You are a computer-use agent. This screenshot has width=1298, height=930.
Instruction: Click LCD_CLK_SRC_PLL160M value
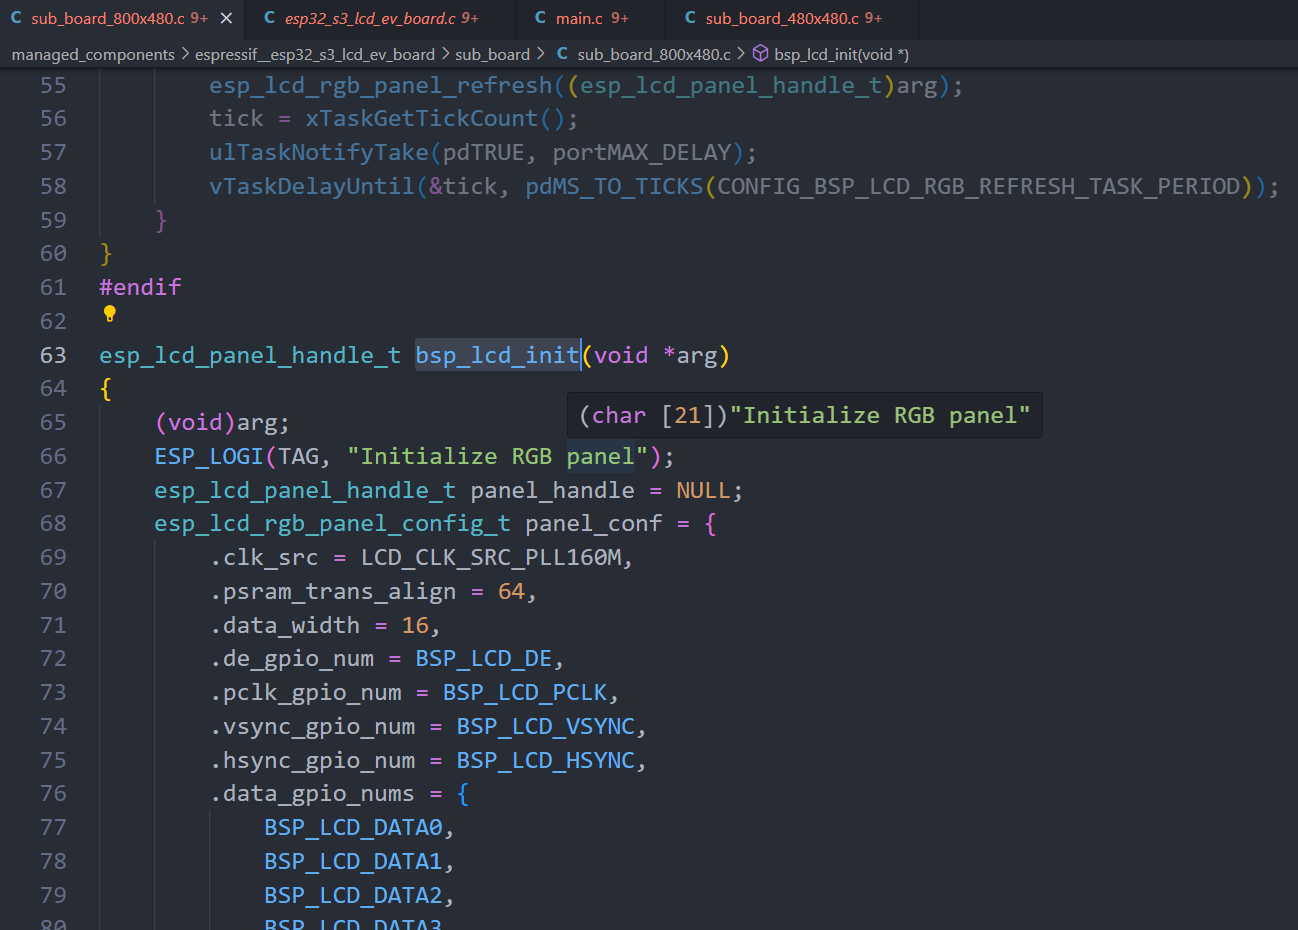point(490,557)
